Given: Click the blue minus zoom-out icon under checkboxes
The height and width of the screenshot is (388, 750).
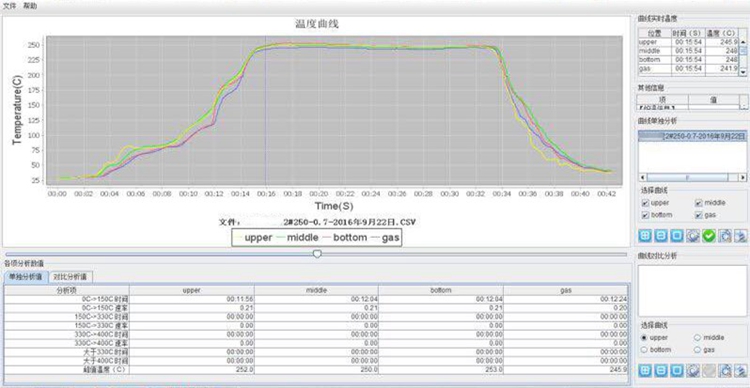Looking at the screenshot, I should coord(661,235).
